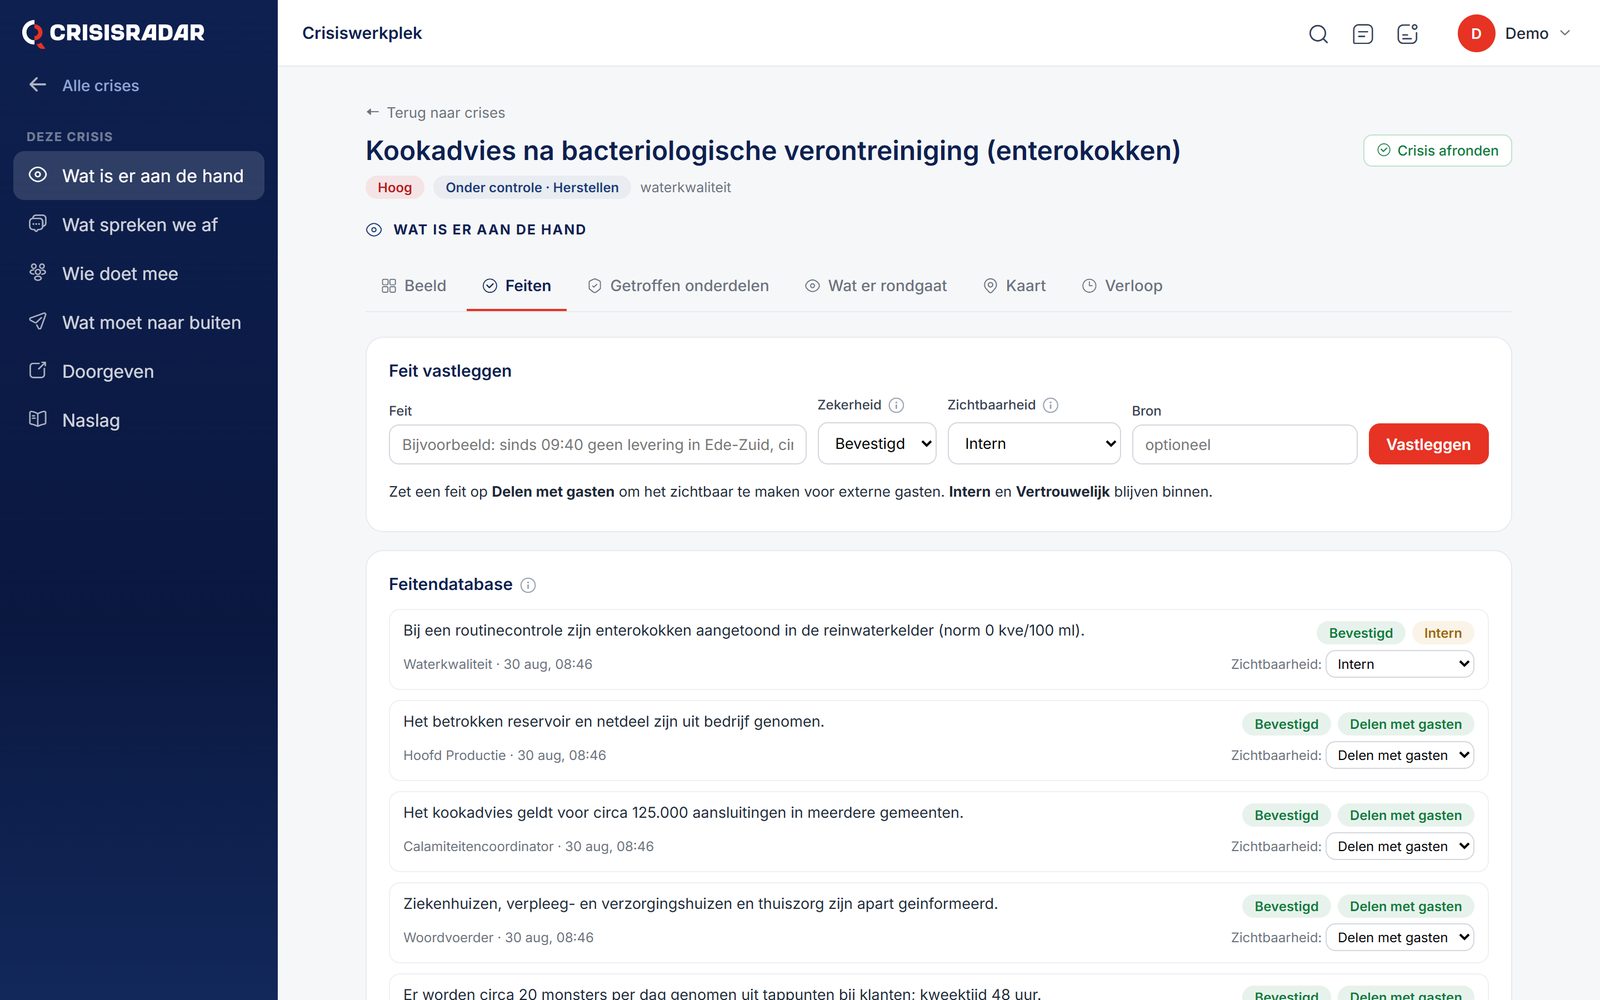1600x1000 pixels.
Task: Open visibility dropdown for reservoir fact
Action: [1399, 755]
